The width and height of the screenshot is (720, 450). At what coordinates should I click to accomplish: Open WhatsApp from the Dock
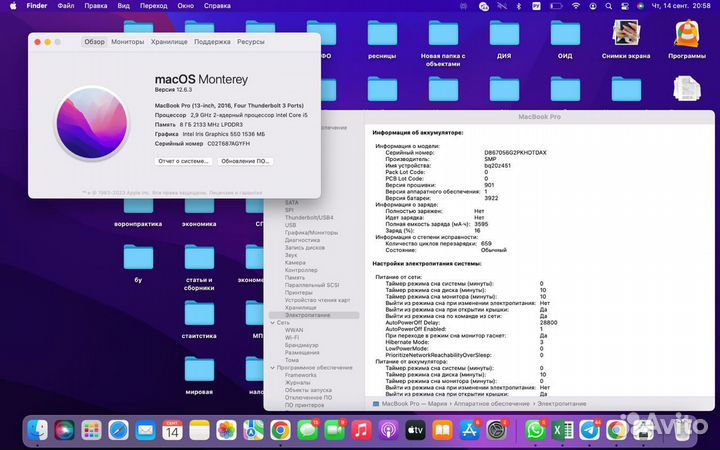coord(535,430)
